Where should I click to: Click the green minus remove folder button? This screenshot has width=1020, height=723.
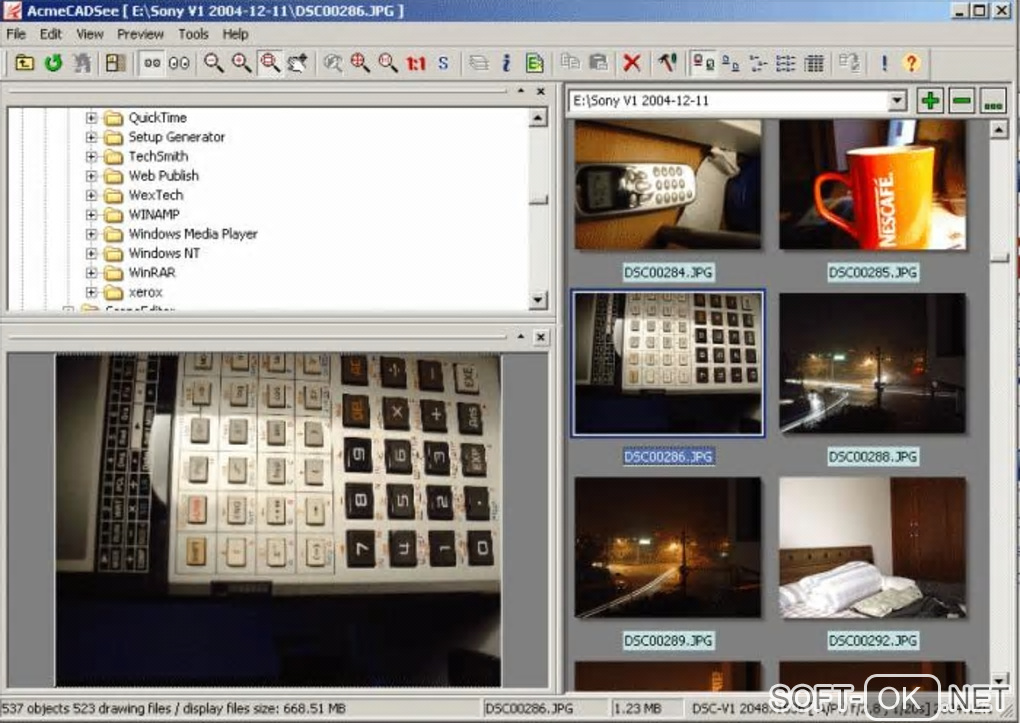click(961, 101)
